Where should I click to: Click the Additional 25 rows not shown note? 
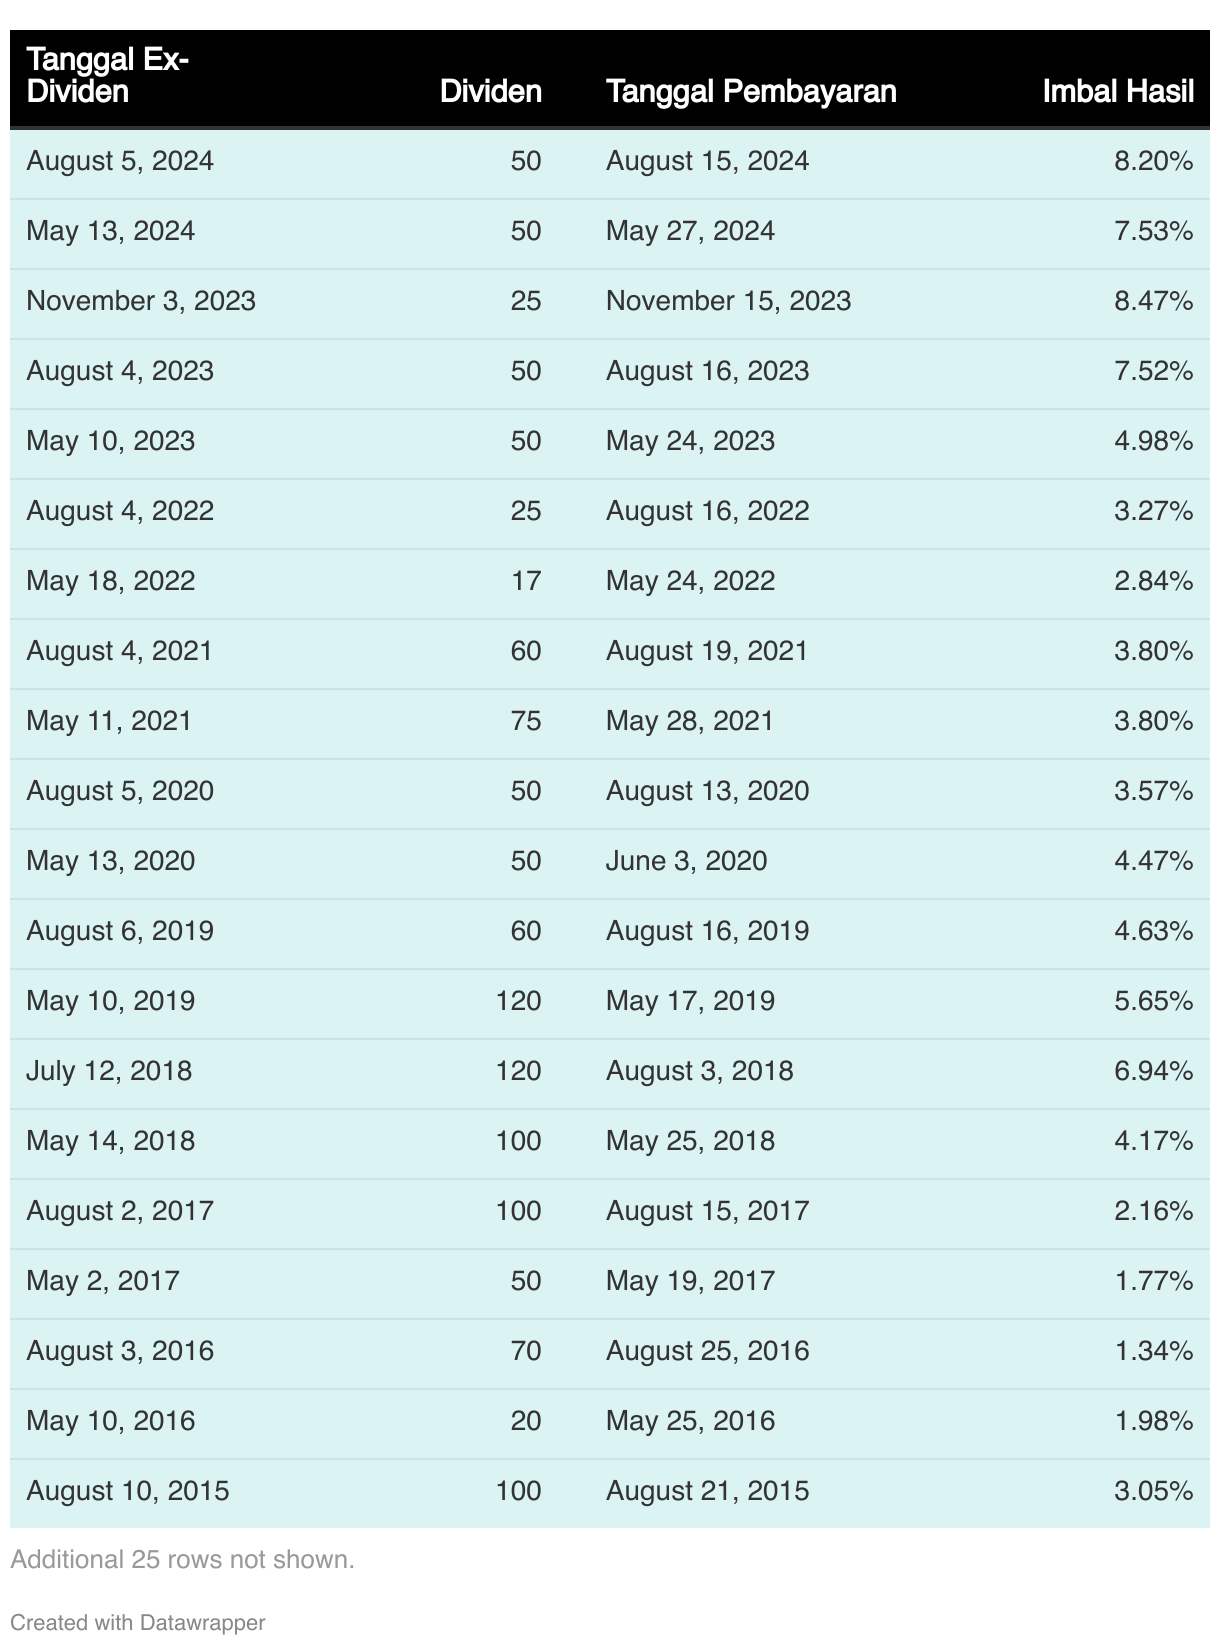point(183,1559)
